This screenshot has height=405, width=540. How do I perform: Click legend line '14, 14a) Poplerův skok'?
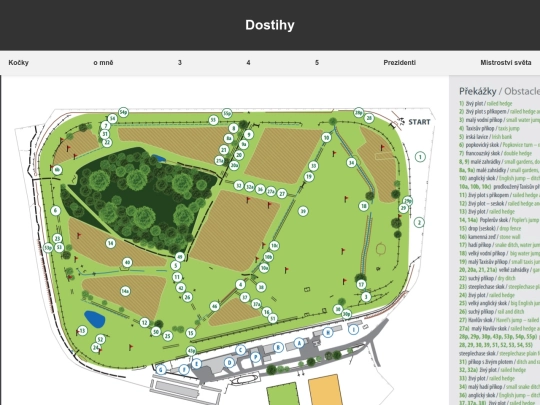point(499,220)
